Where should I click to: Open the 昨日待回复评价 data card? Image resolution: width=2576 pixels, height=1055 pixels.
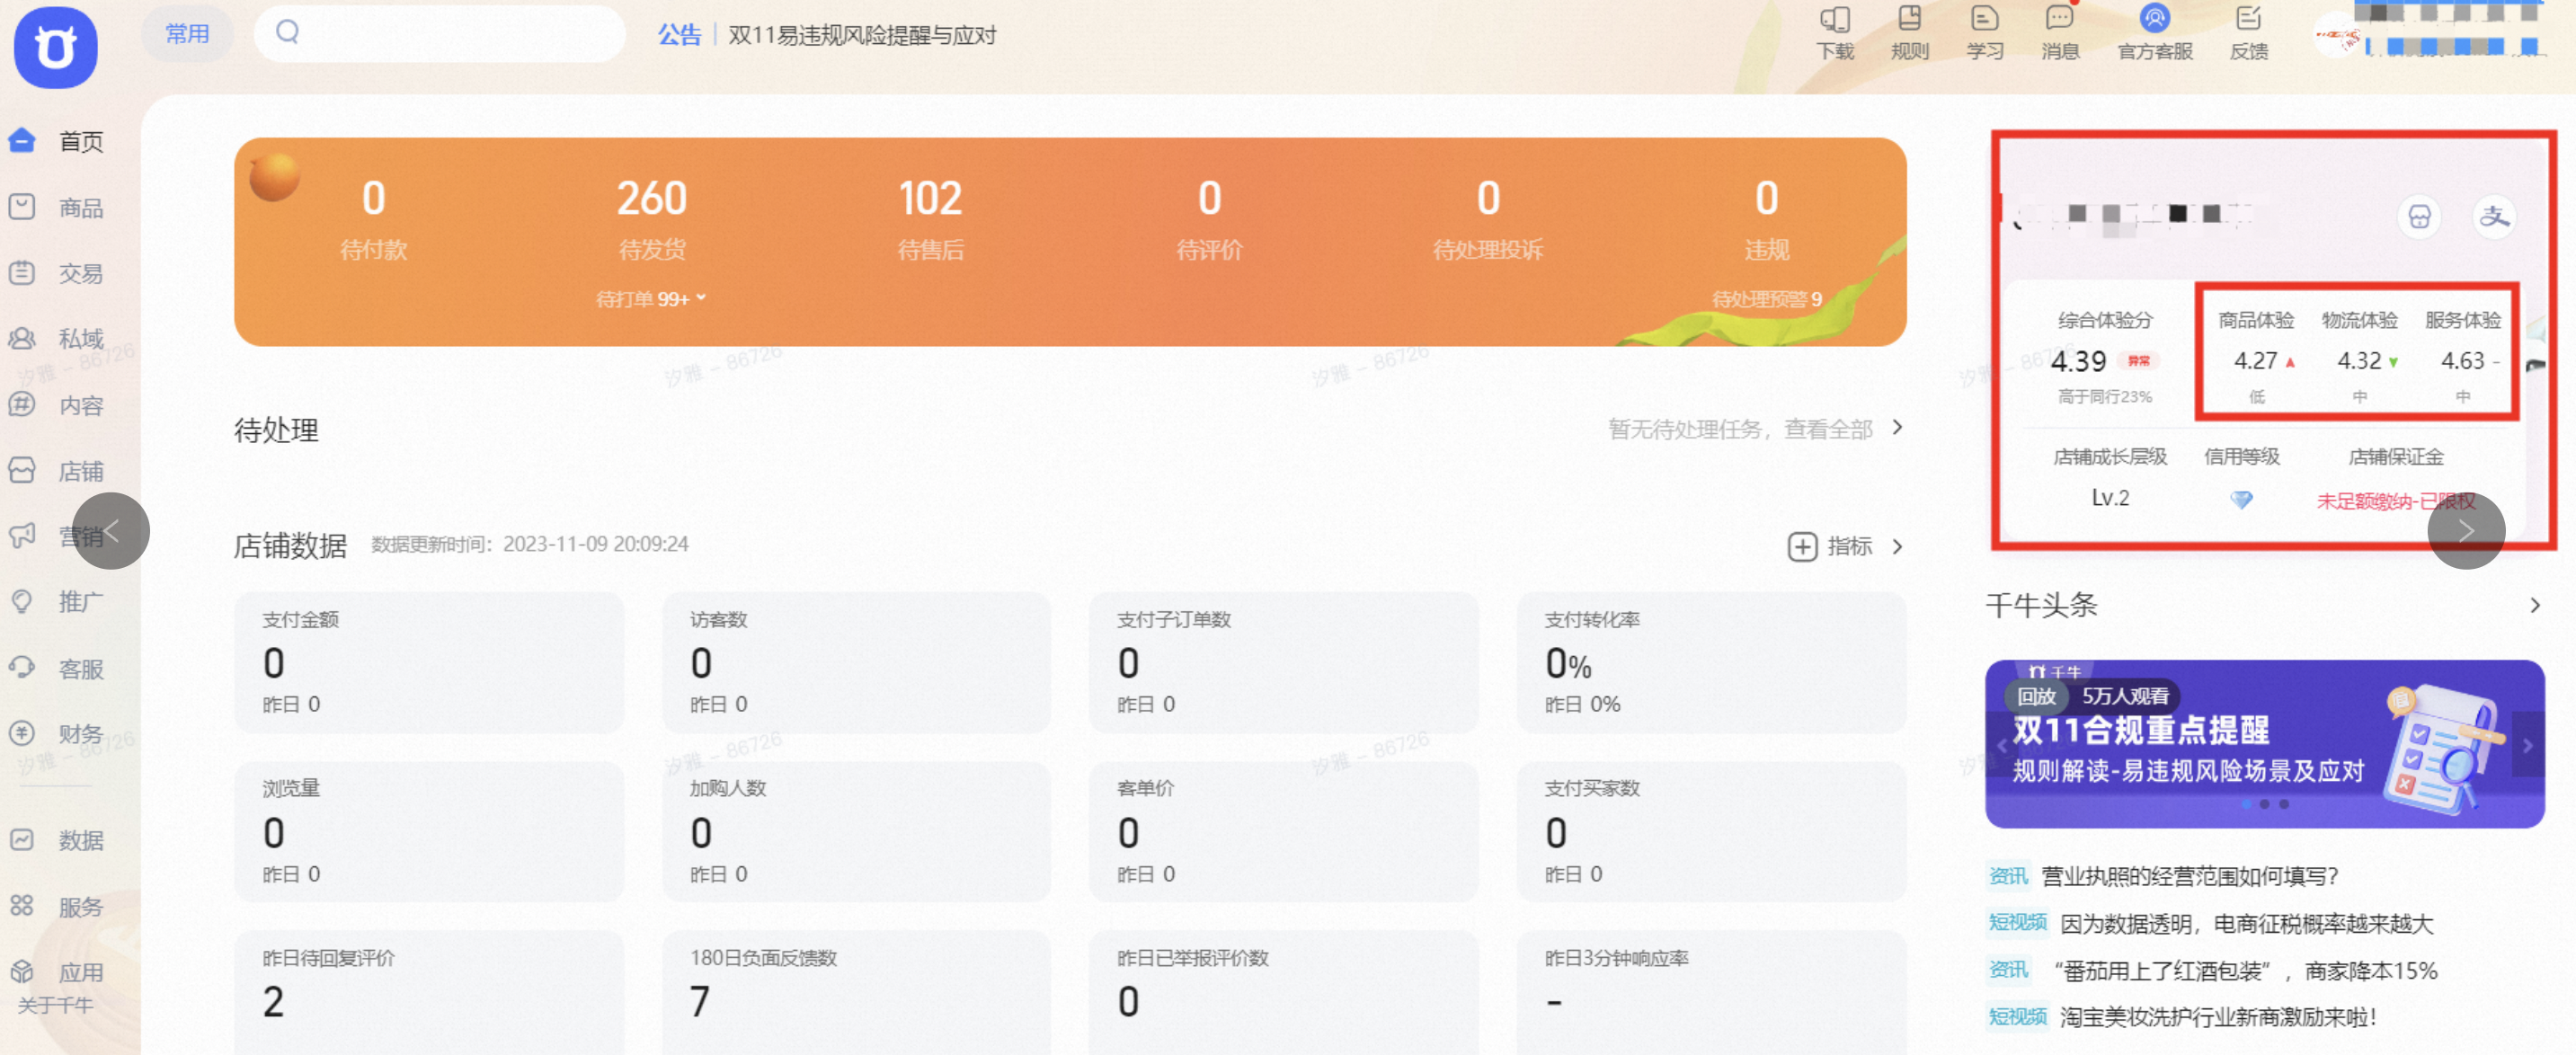pos(429,992)
